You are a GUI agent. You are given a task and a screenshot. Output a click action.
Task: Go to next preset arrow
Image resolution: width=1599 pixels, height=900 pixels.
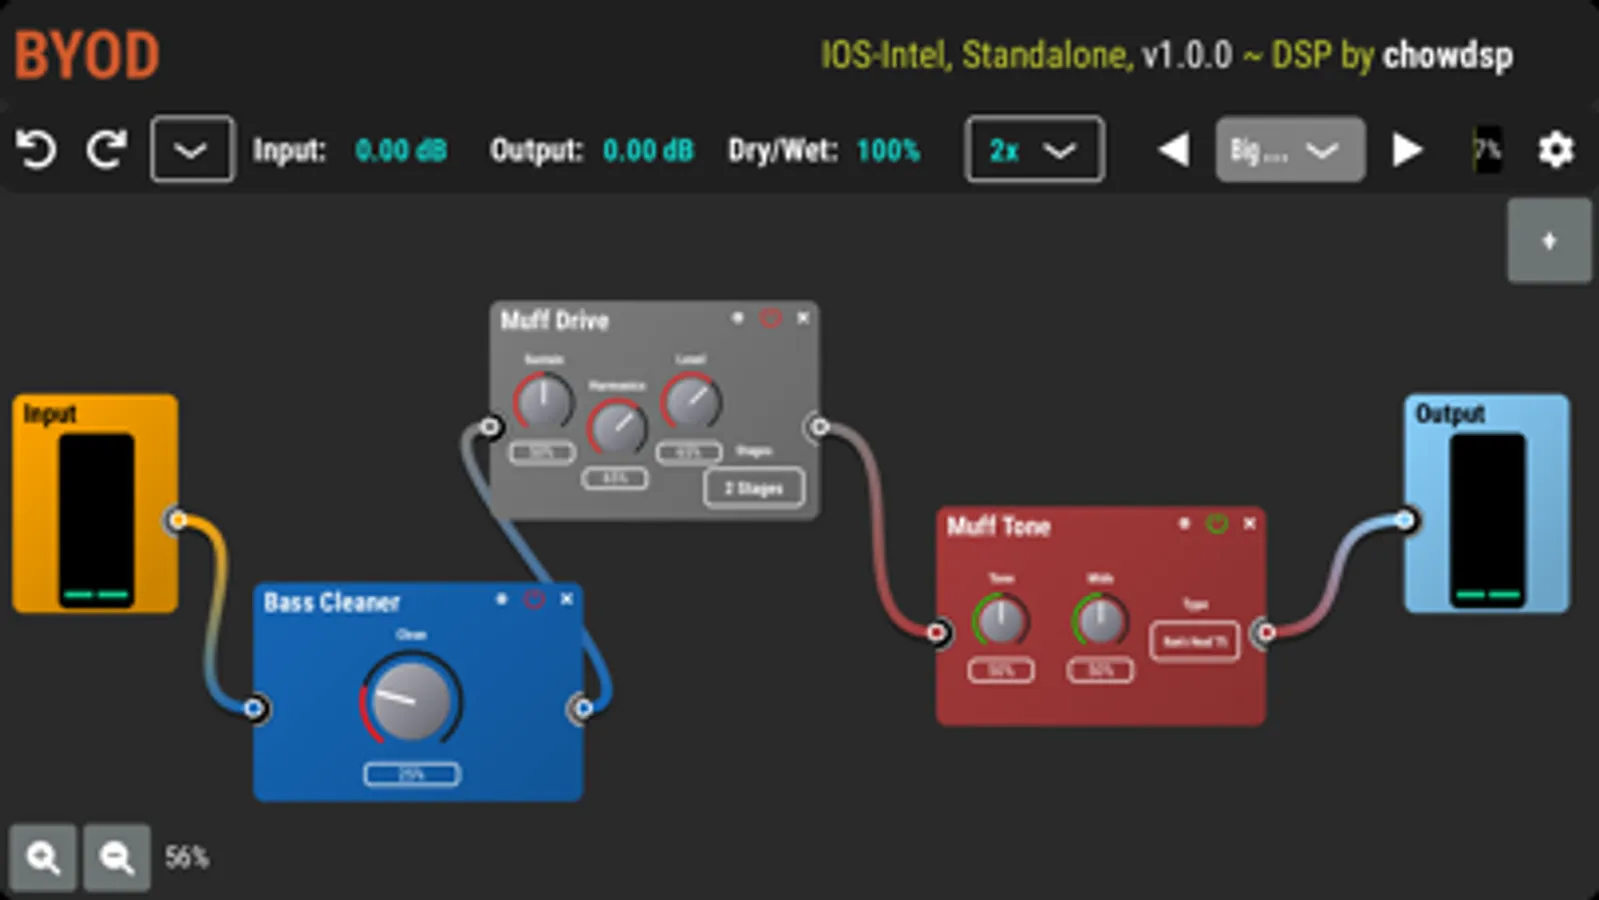point(1407,150)
